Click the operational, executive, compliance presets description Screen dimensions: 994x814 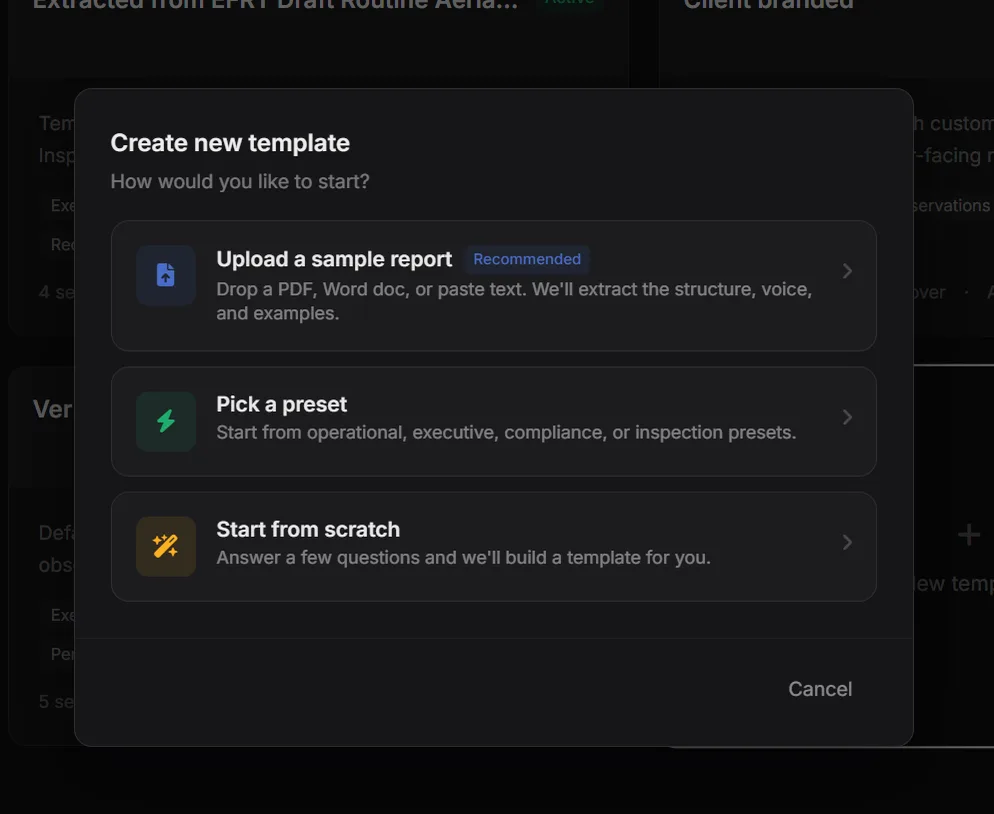[506, 432]
